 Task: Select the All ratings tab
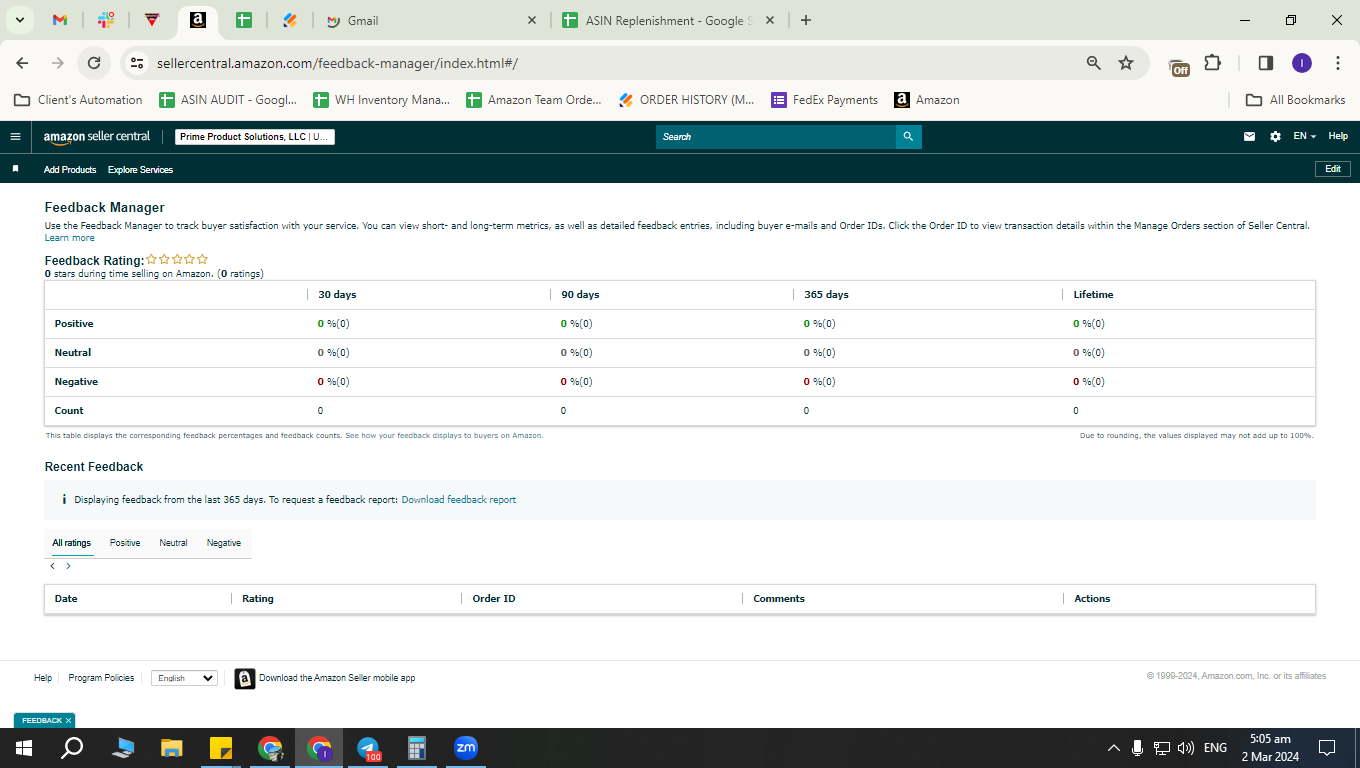pyautogui.click(x=72, y=543)
